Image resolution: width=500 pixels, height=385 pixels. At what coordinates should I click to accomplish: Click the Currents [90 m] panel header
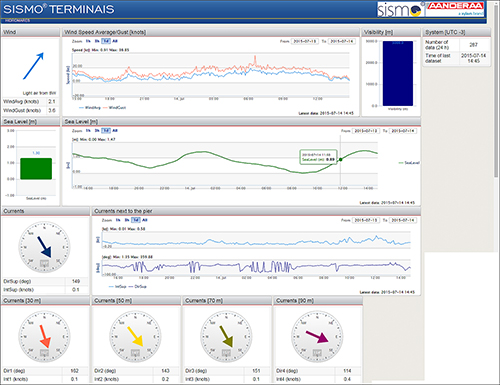coord(318,301)
